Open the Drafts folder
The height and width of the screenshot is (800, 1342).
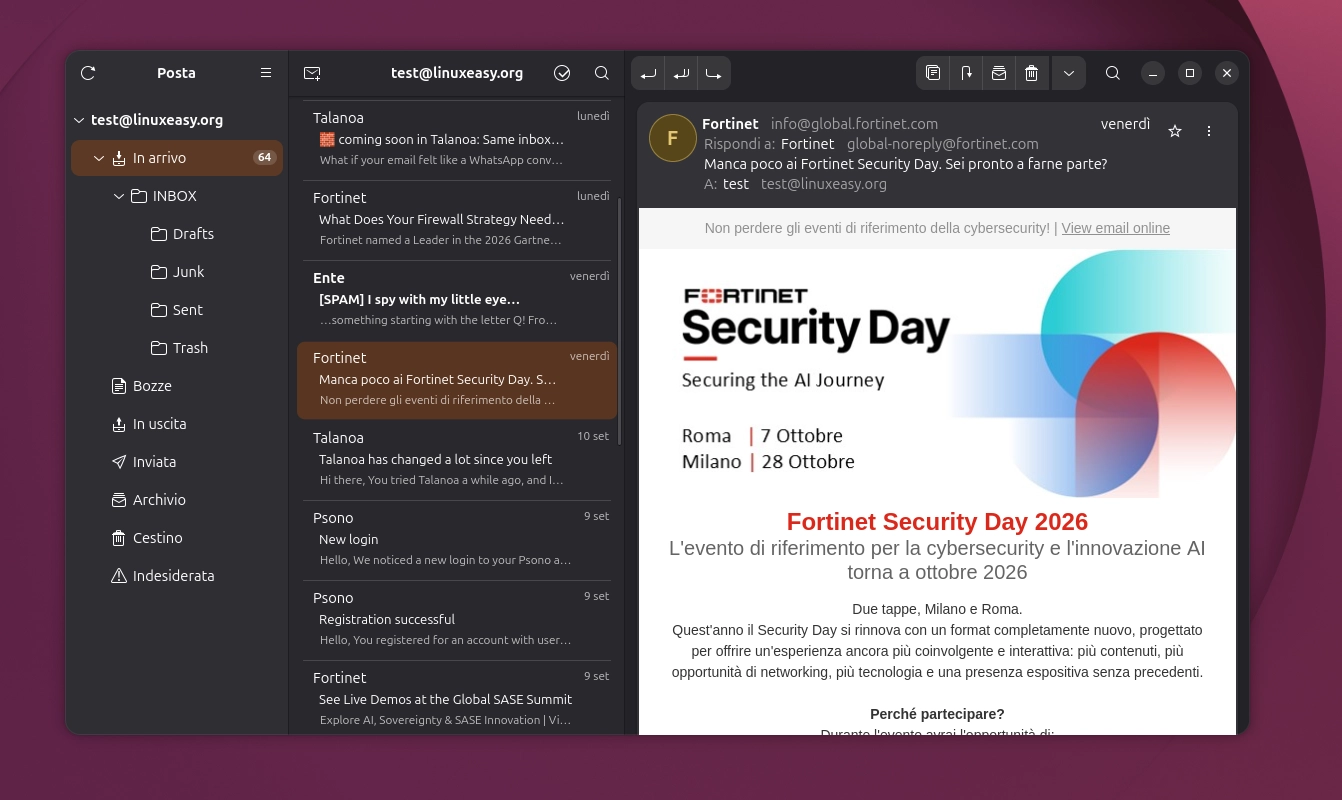pos(177,234)
